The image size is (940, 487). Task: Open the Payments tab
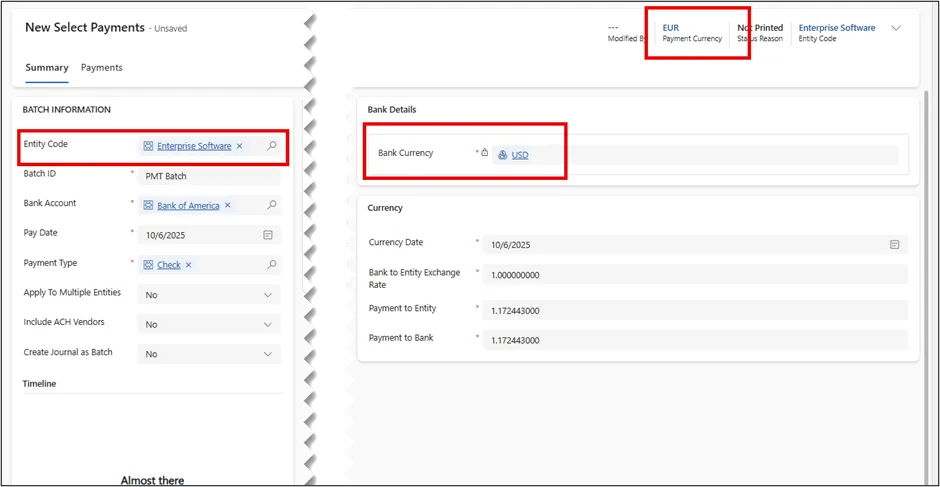(x=101, y=68)
